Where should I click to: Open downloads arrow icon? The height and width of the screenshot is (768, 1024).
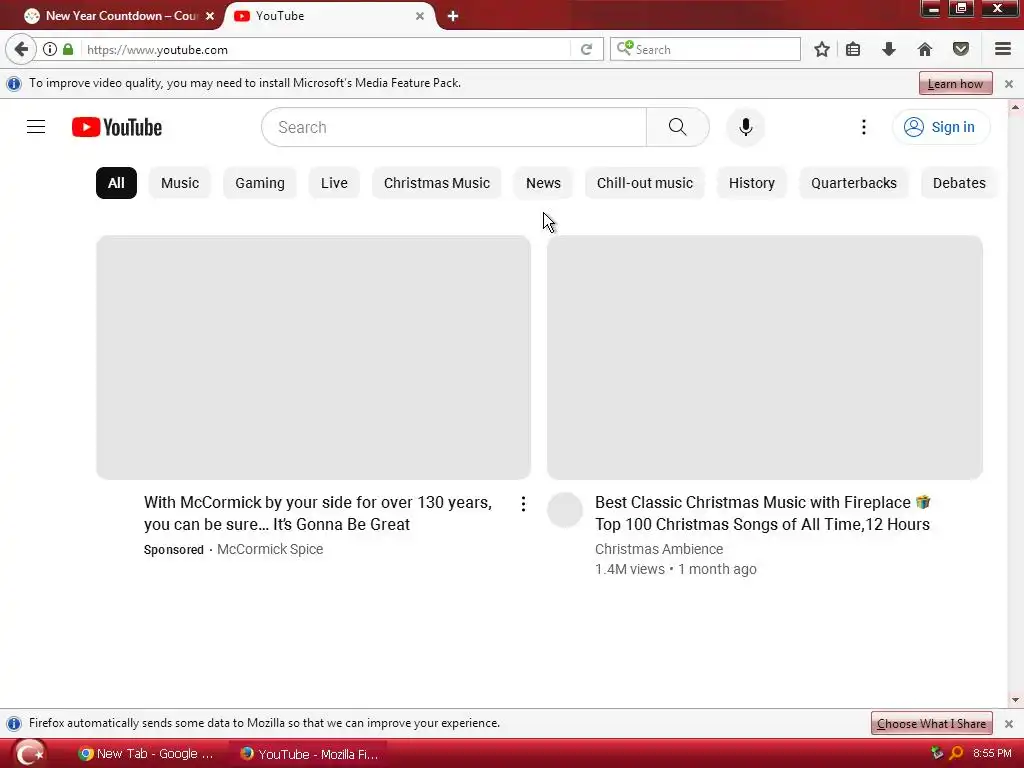pos(888,50)
